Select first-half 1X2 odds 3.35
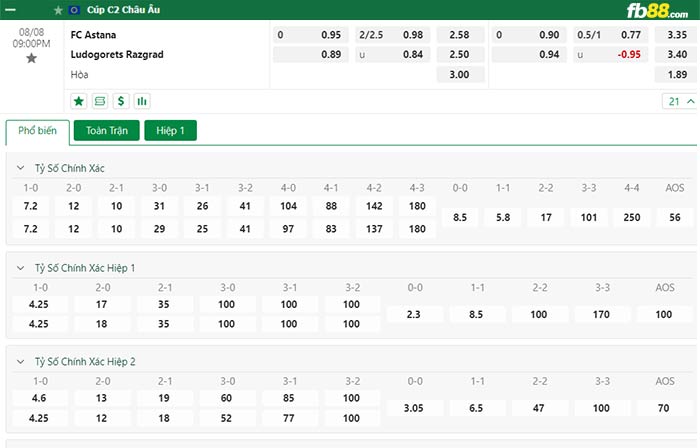The image size is (700, 448). coord(677,35)
